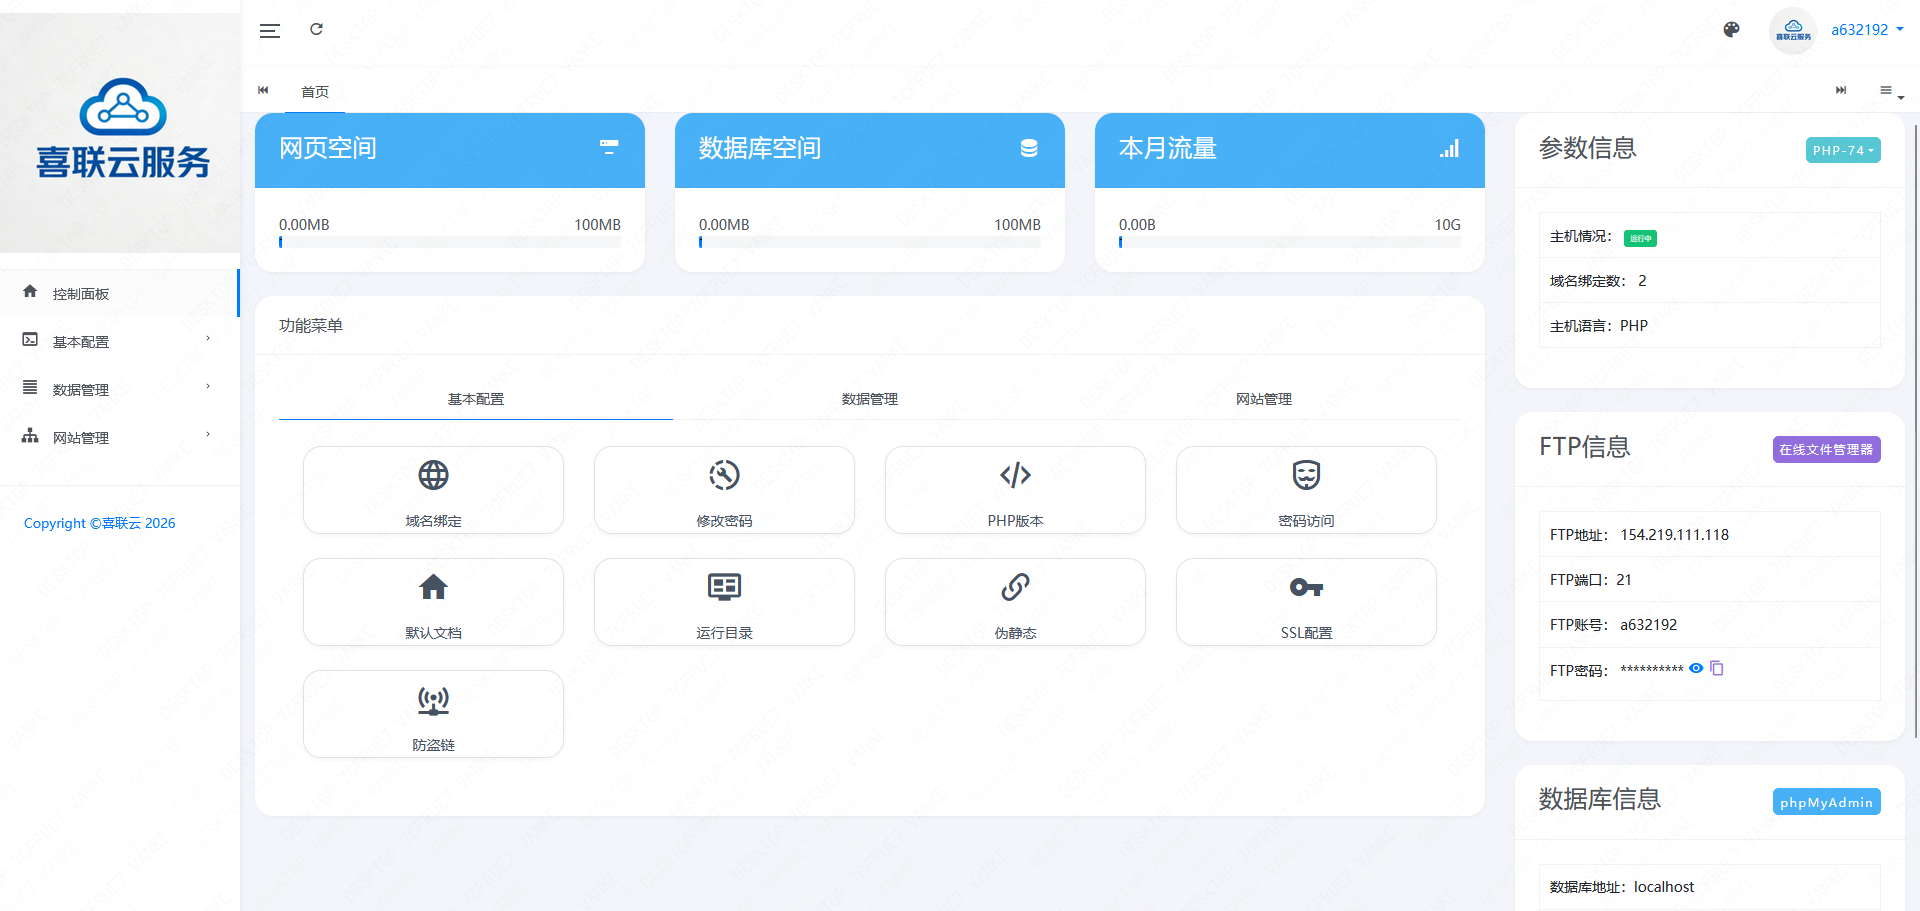Show FTP password using eye icon
Screen dimensions: 1920x911
pyautogui.click(x=1696, y=669)
